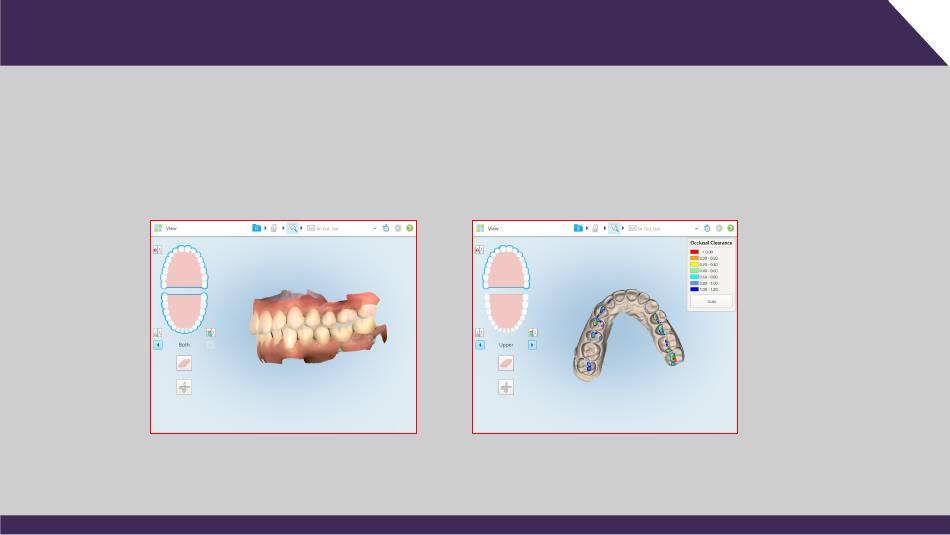Open the settings gear in Both-view window
This screenshot has height=535, width=950.
point(398,228)
